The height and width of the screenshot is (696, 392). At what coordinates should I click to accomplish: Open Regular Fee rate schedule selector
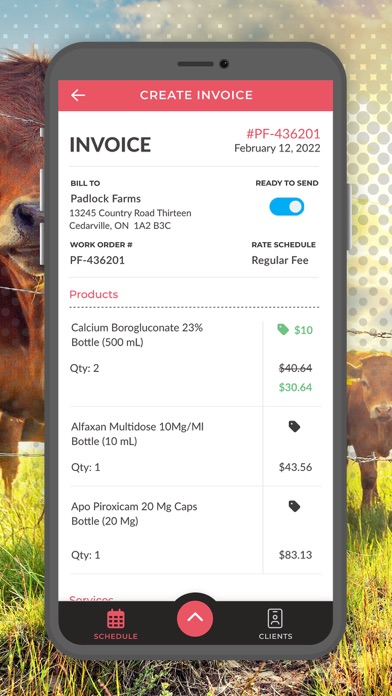pyautogui.click(x=280, y=260)
